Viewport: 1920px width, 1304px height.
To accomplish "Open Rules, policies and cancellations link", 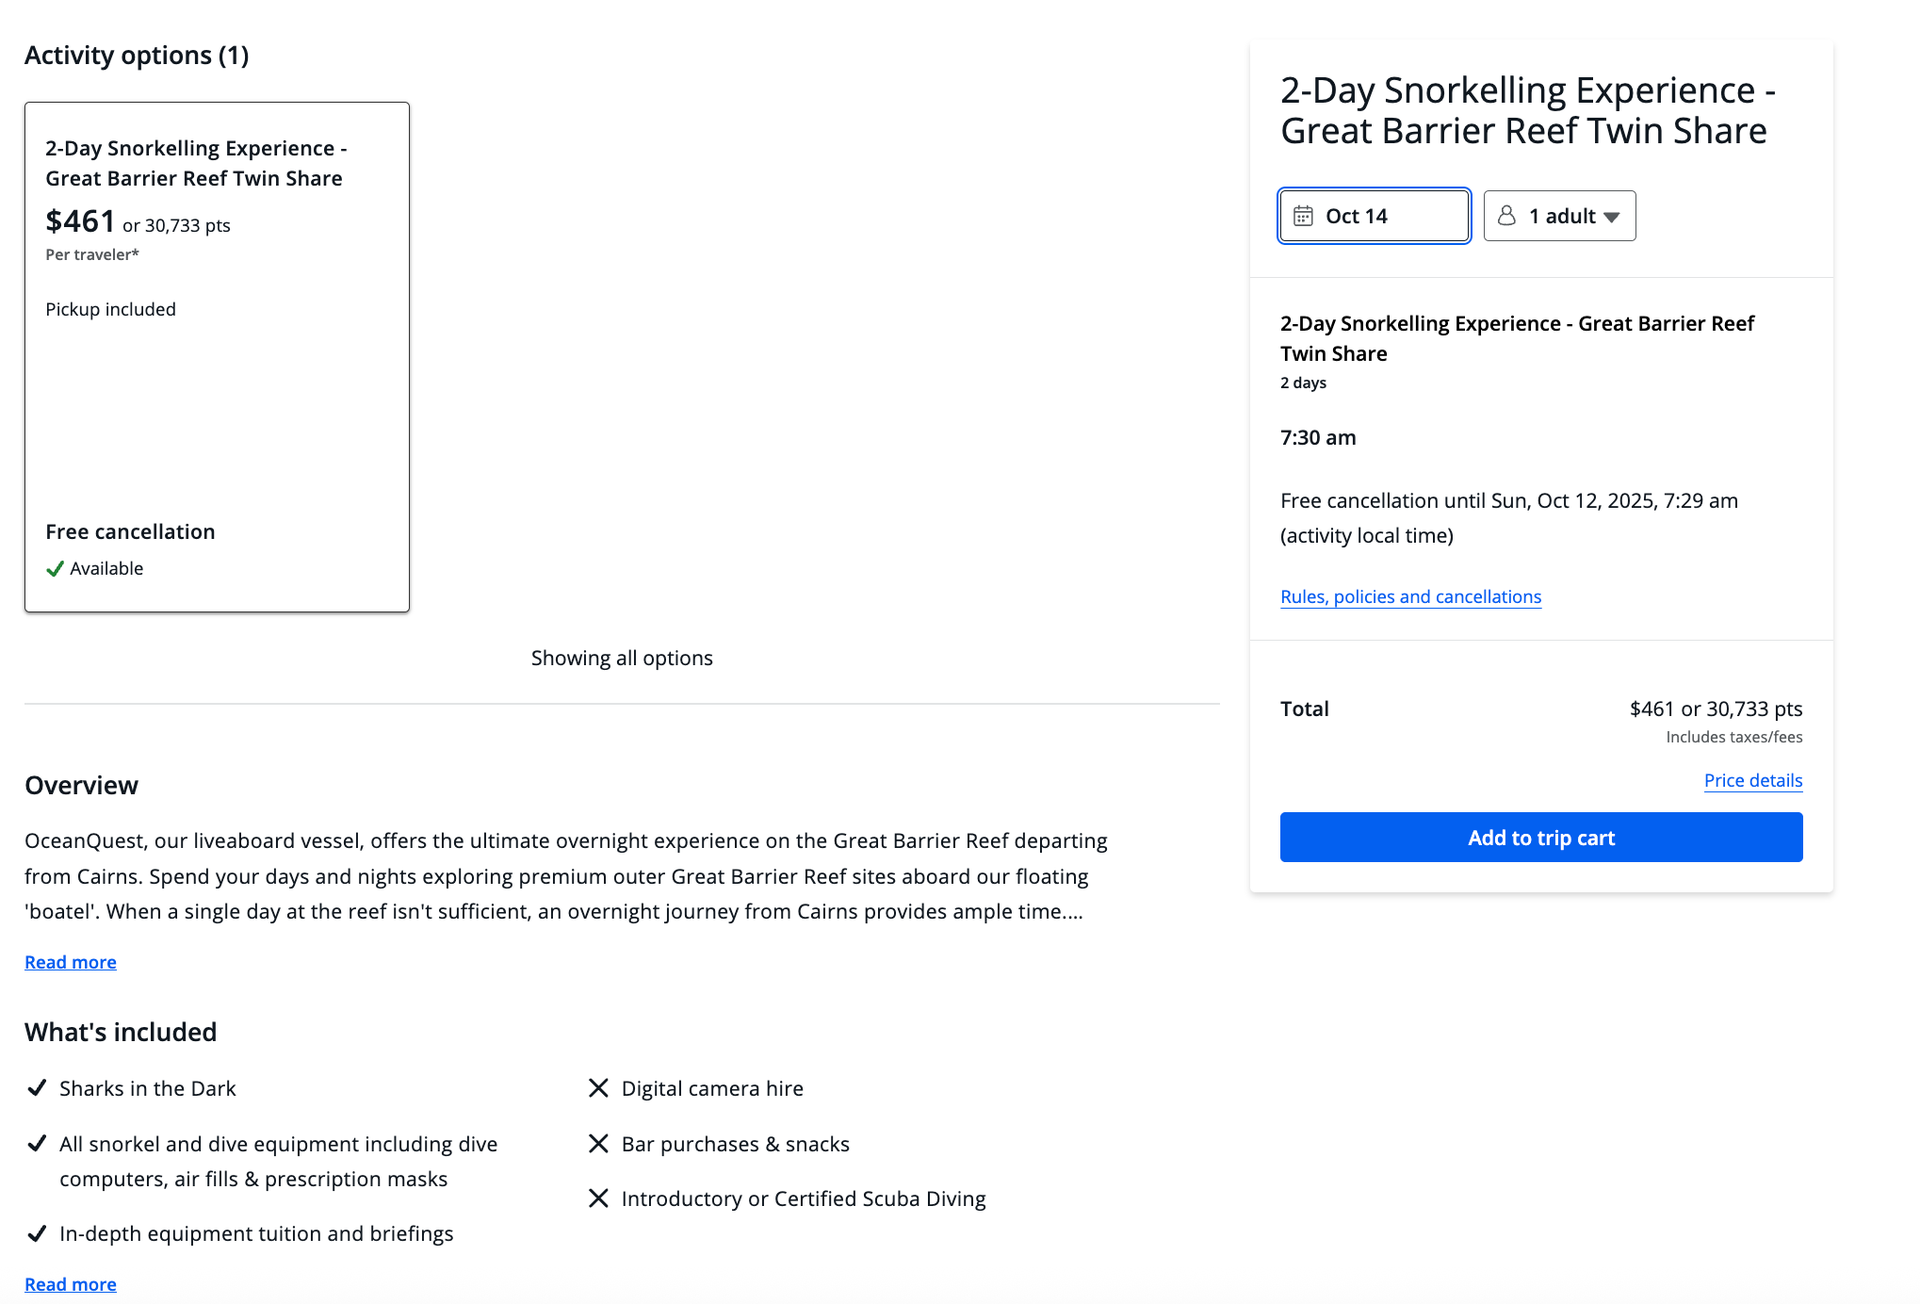I will click(x=1410, y=597).
